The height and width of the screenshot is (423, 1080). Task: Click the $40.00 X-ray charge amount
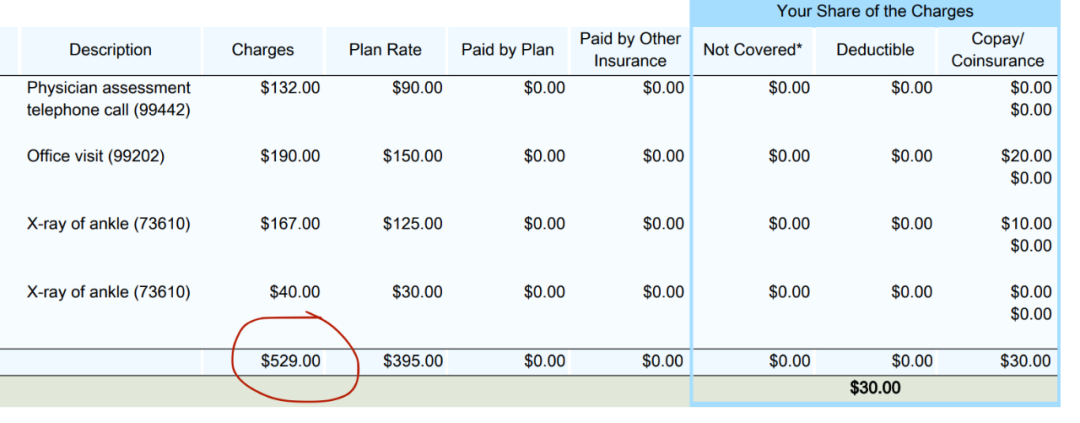point(294,292)
